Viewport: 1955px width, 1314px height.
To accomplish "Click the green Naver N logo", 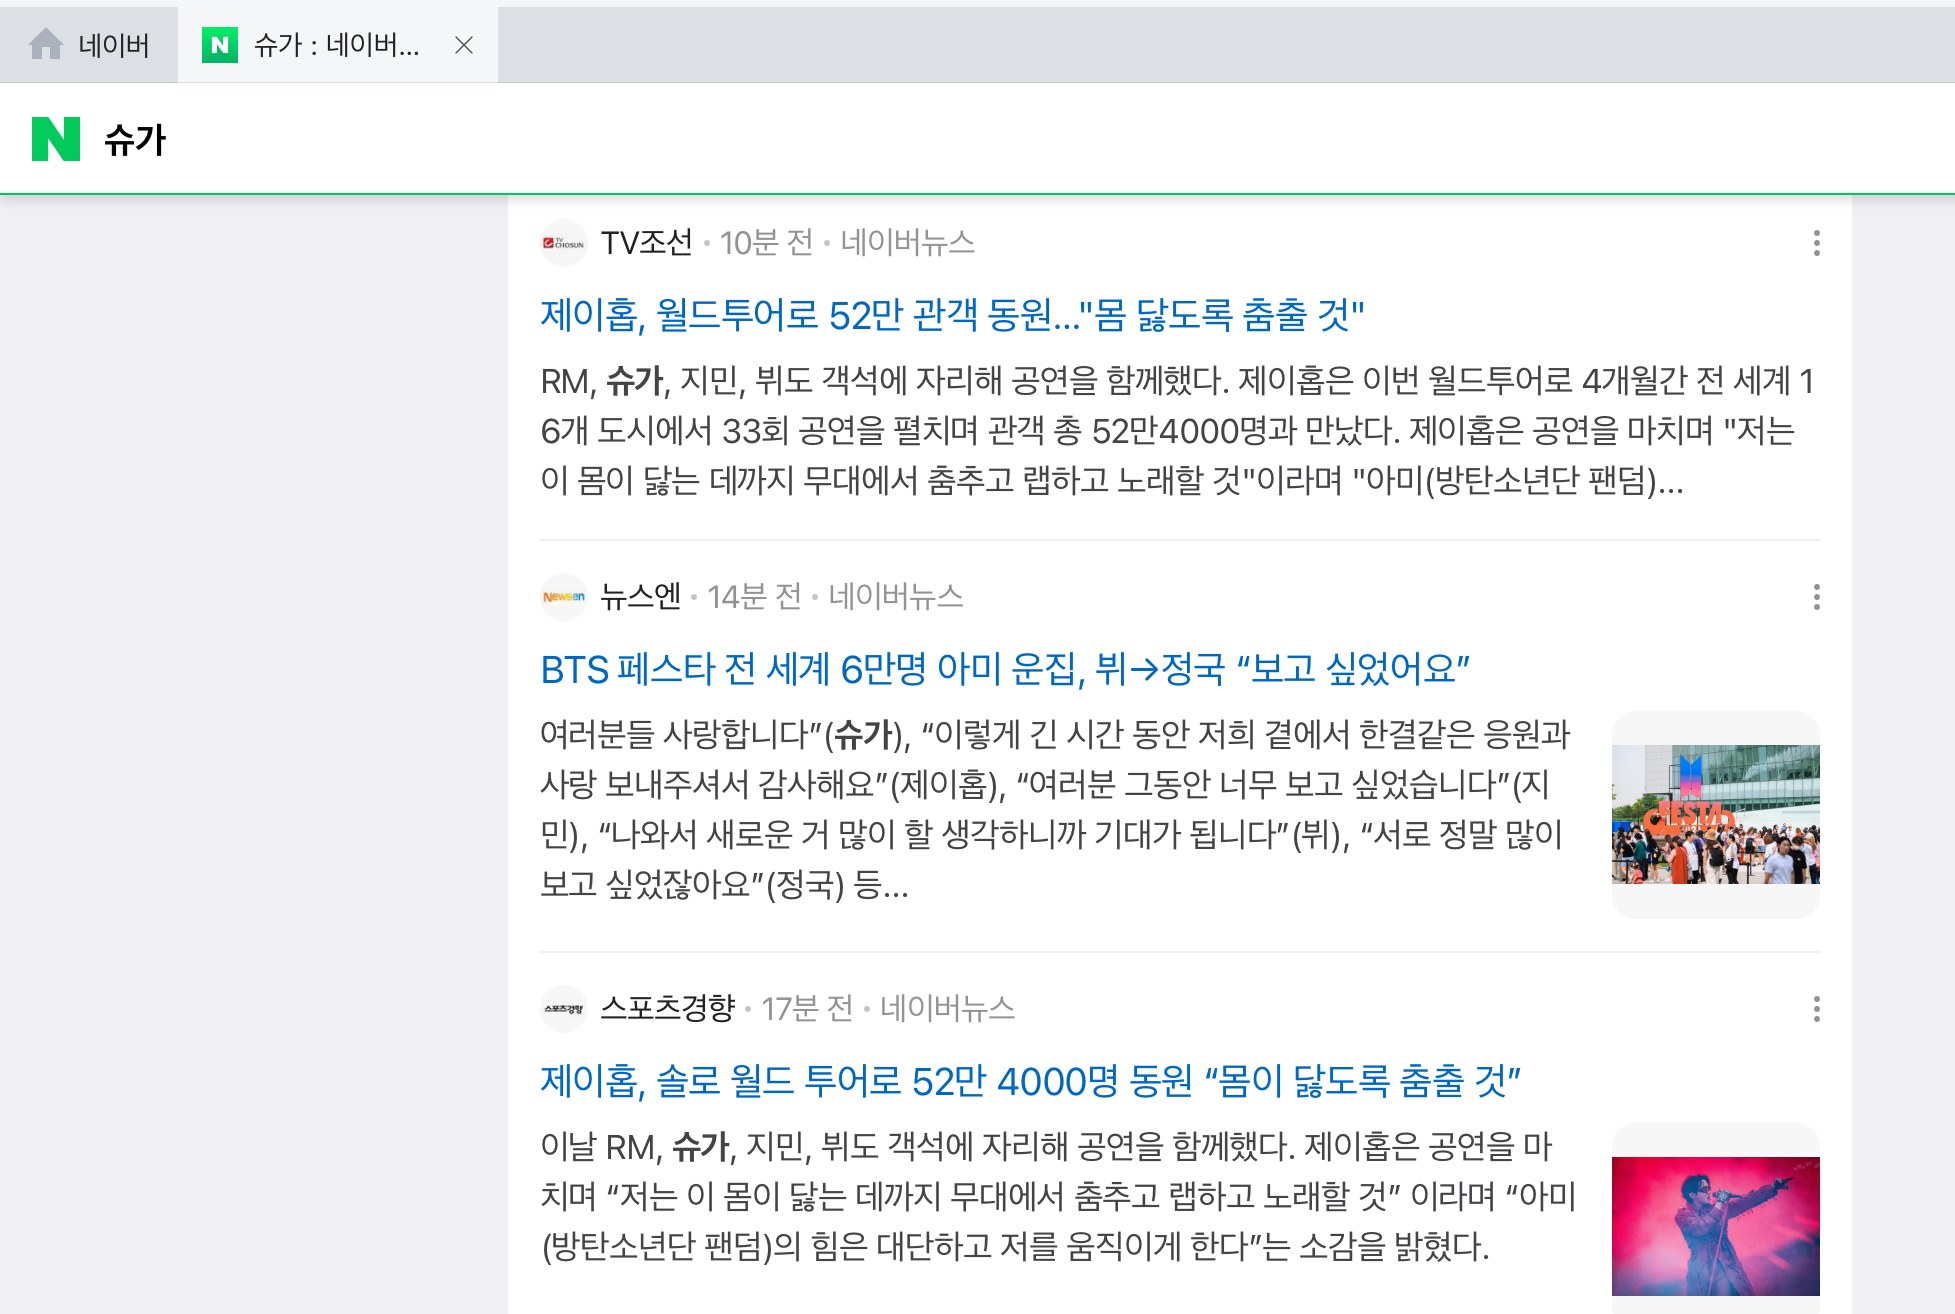I will point(56,139).
